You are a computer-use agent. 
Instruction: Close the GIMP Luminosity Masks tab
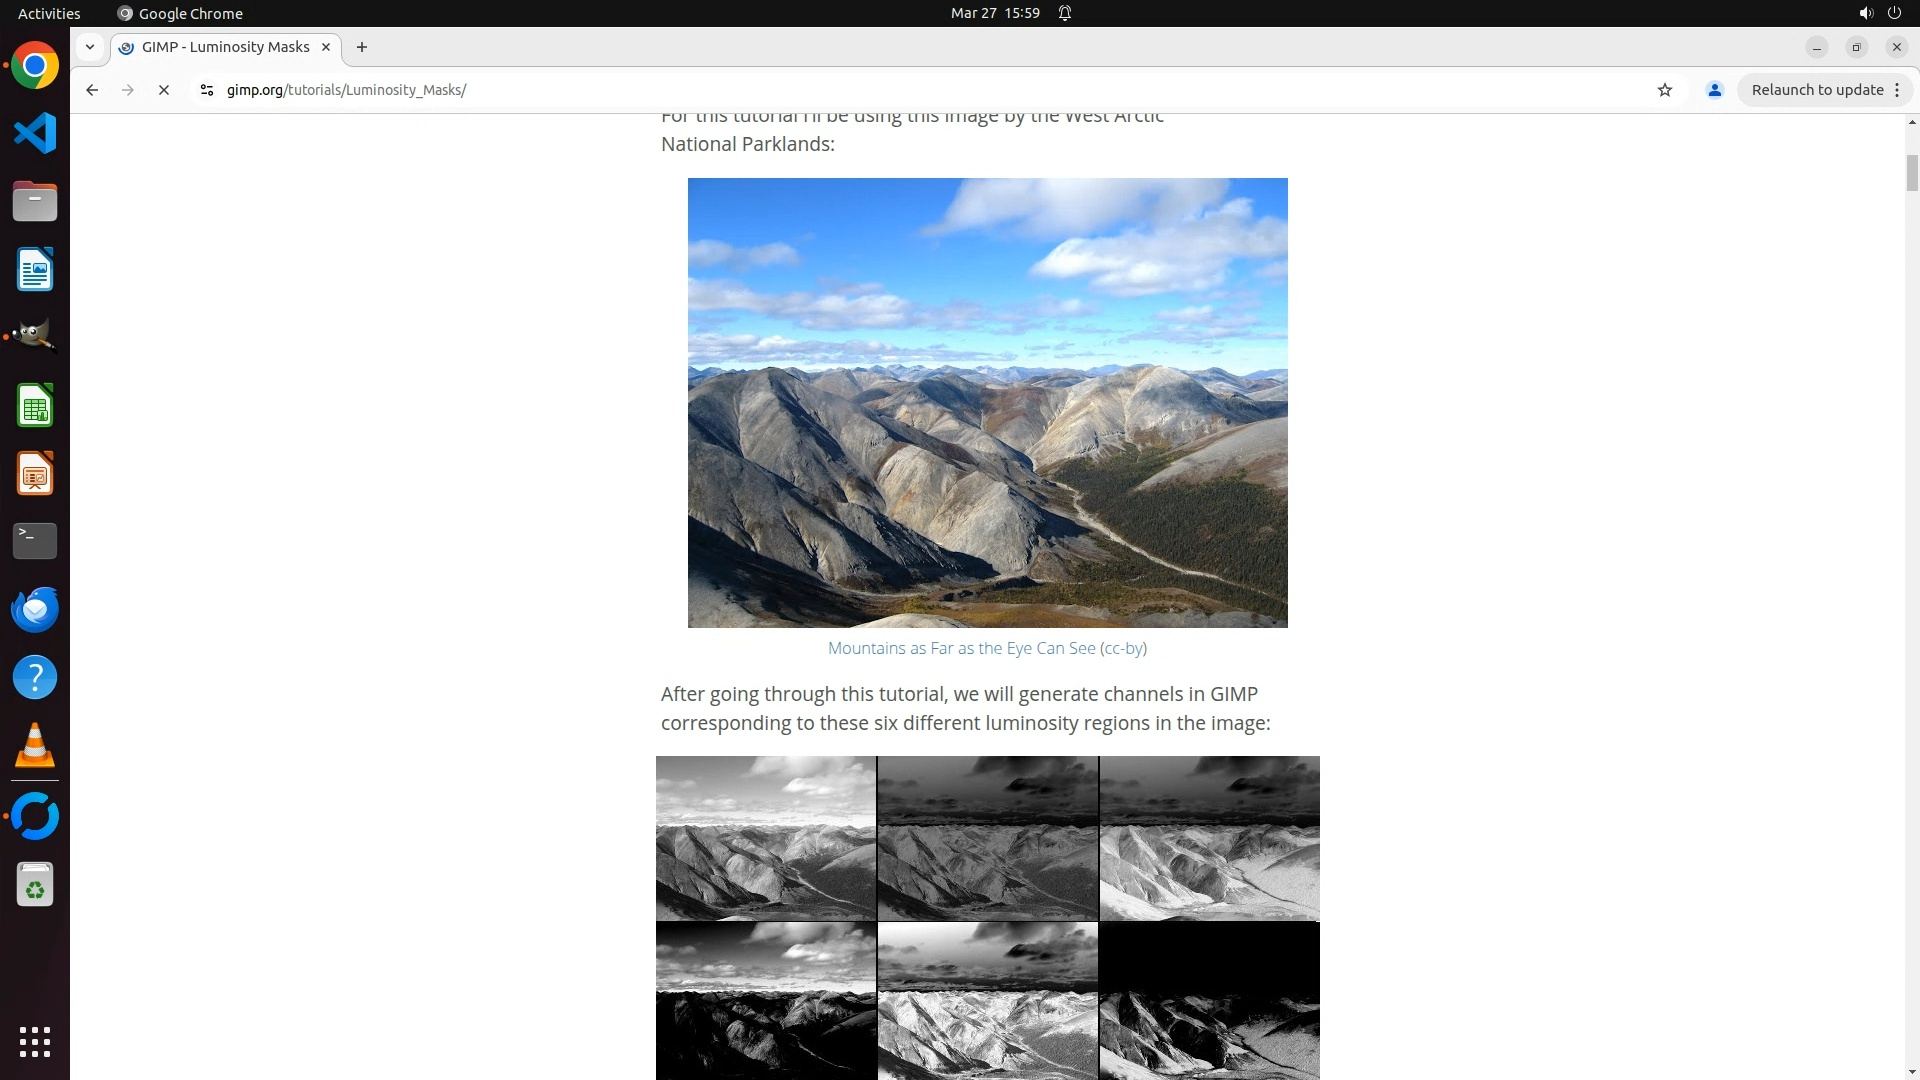(x=326, y=47)
